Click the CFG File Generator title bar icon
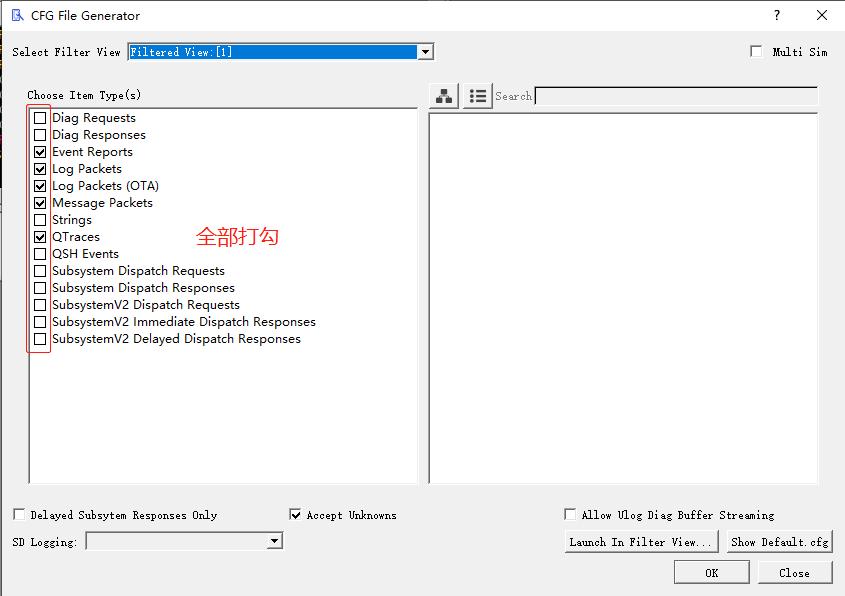 [17, 15]
